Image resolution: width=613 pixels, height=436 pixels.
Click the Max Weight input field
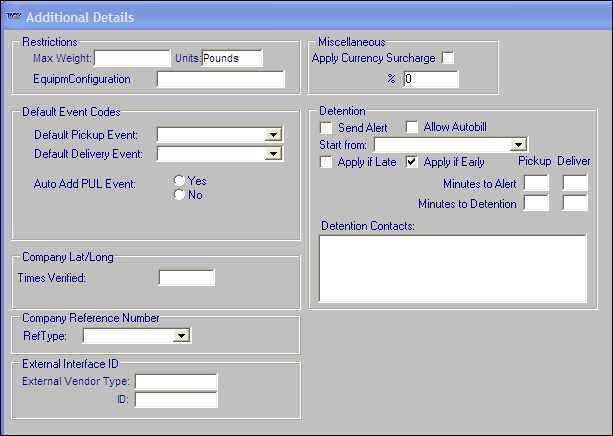132,59
